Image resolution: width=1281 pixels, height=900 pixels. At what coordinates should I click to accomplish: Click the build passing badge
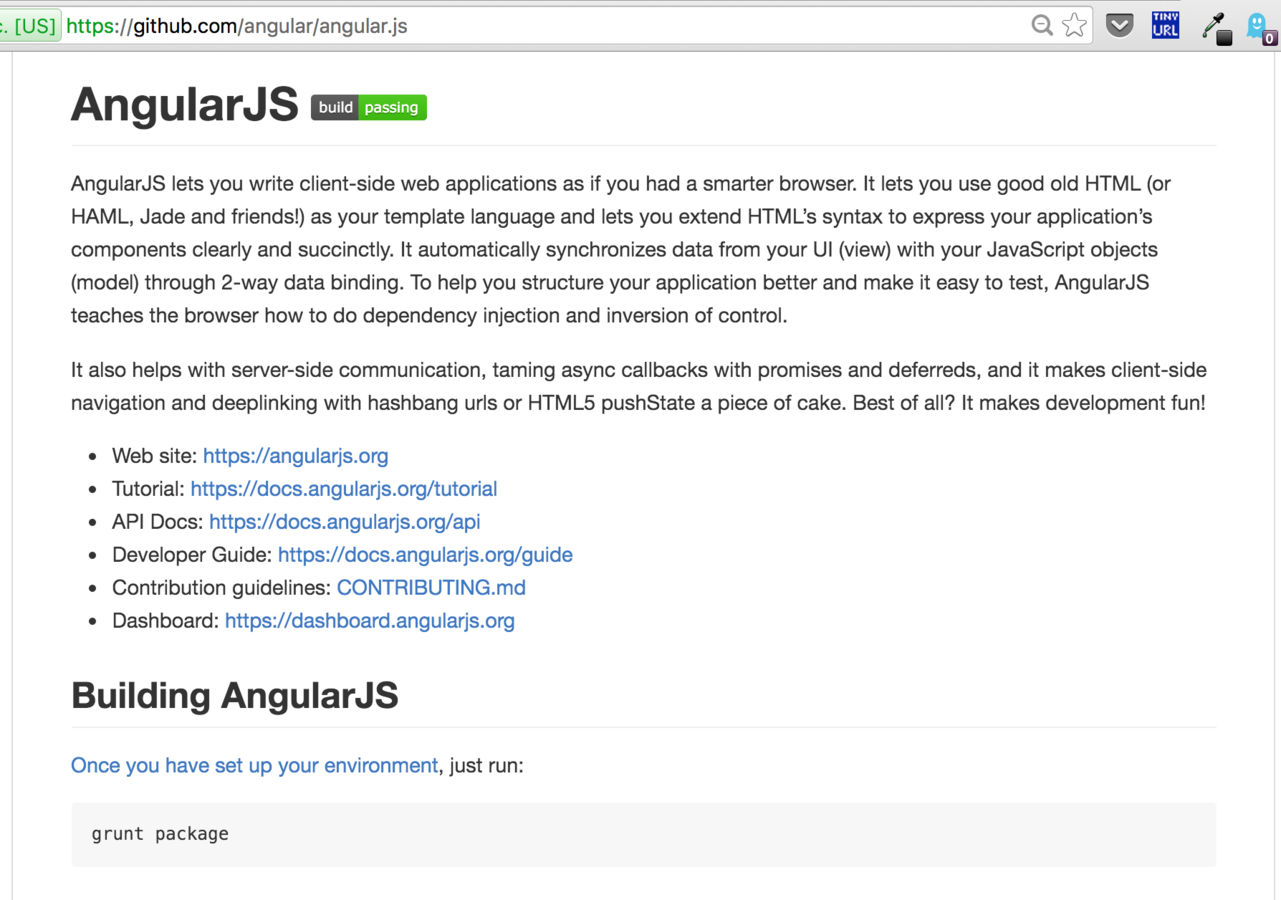[x=369, y=108]
